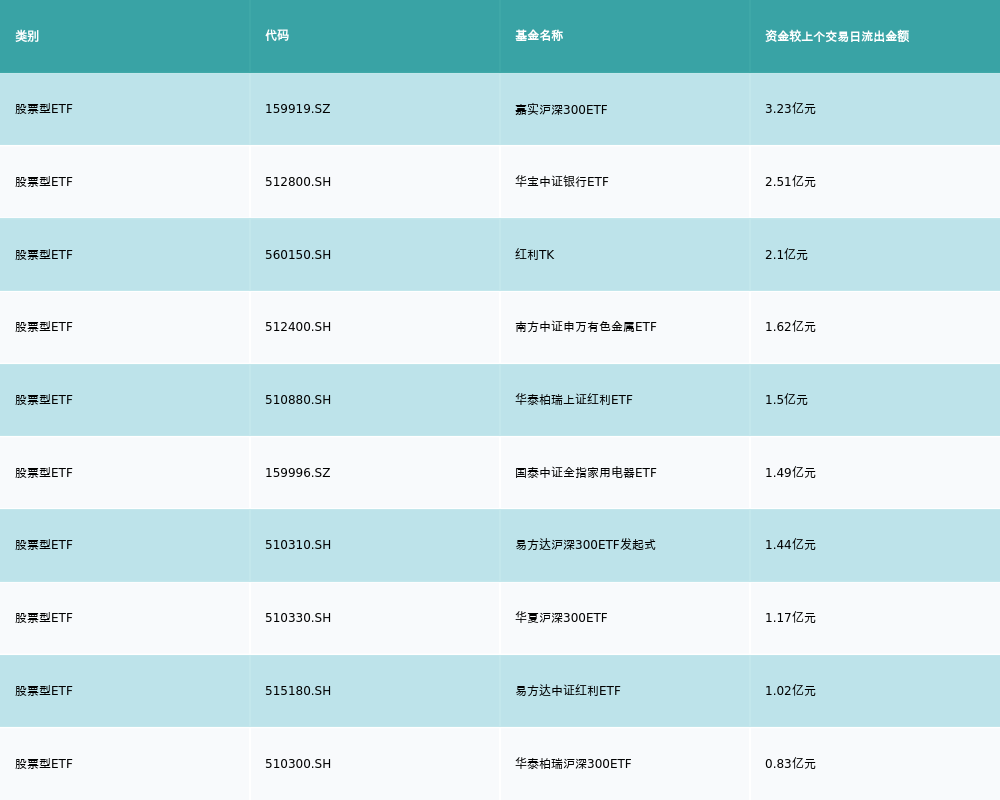Click the 2.51亿元 outflow value
1000x800 pixels.
pos(790,182)
